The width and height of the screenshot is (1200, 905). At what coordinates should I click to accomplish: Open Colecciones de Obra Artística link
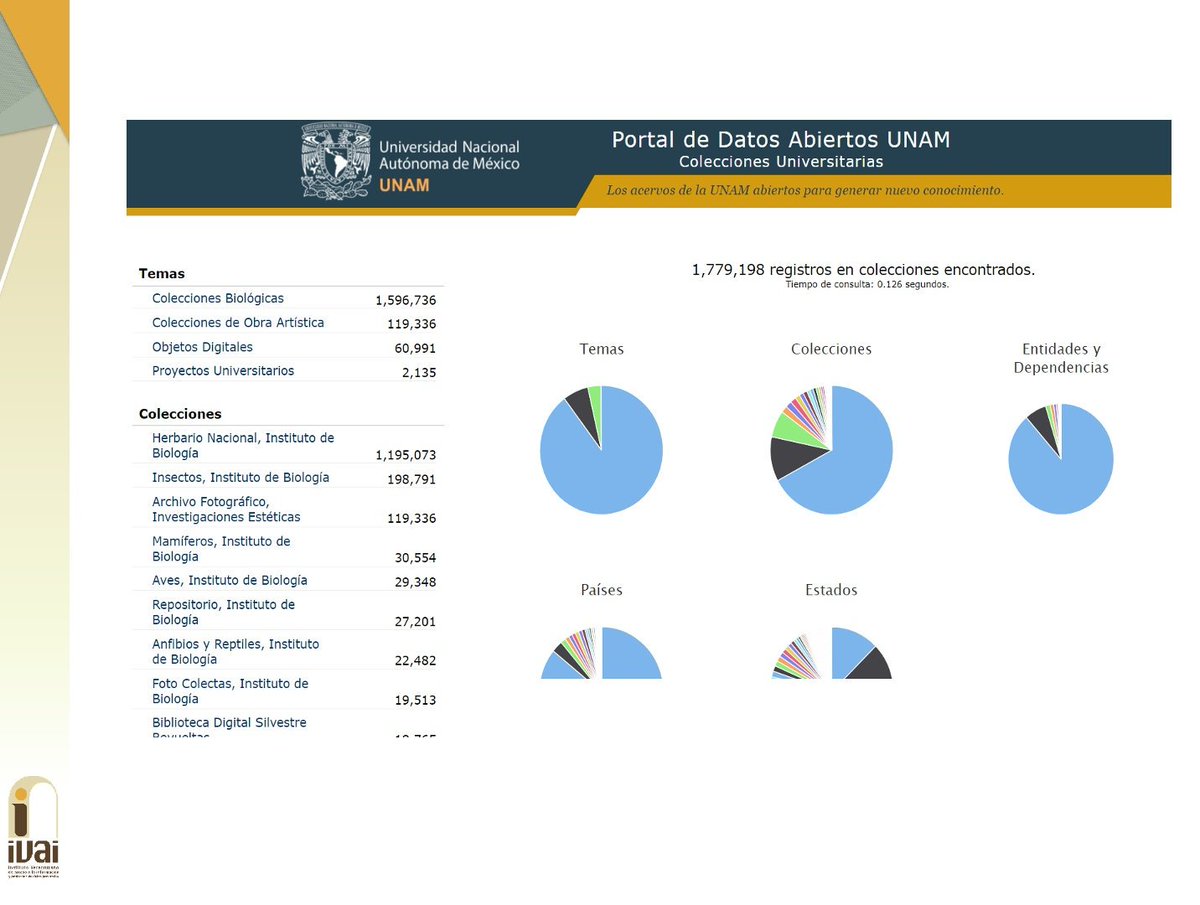(x=238, y=323)
